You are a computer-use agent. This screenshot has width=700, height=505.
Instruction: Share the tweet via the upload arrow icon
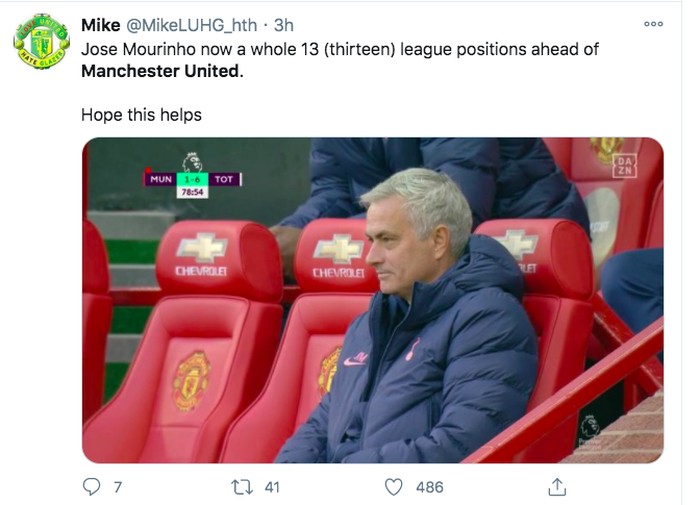click(558, 487)
